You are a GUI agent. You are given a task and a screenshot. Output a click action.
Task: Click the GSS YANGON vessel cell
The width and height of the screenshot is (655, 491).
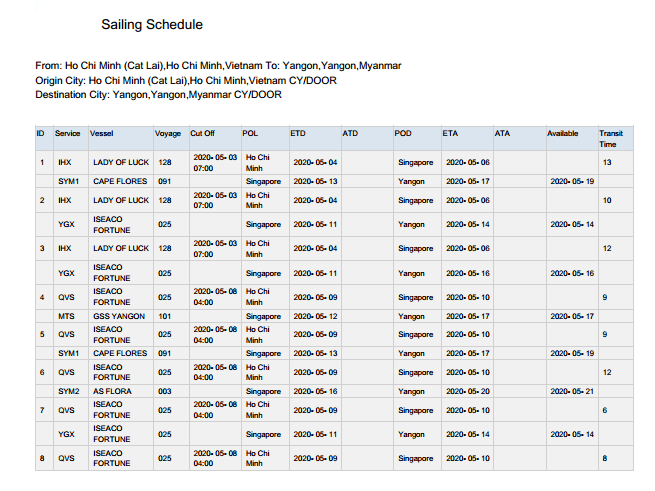click(x=120, y=316)
